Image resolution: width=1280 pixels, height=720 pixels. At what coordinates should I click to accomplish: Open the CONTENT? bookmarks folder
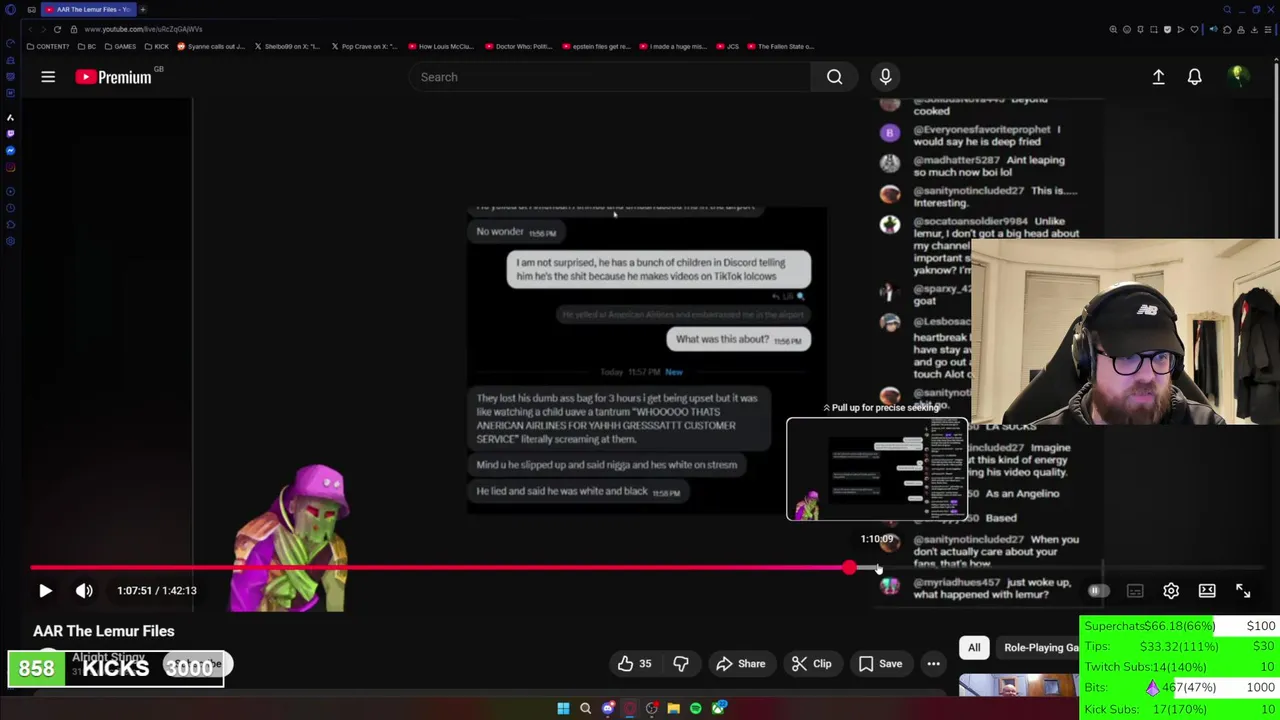coord(48,46)
